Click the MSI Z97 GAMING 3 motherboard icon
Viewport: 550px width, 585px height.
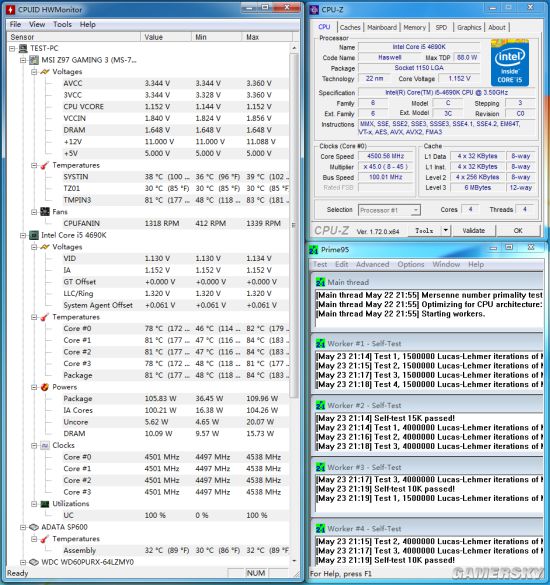coord(34,60)
